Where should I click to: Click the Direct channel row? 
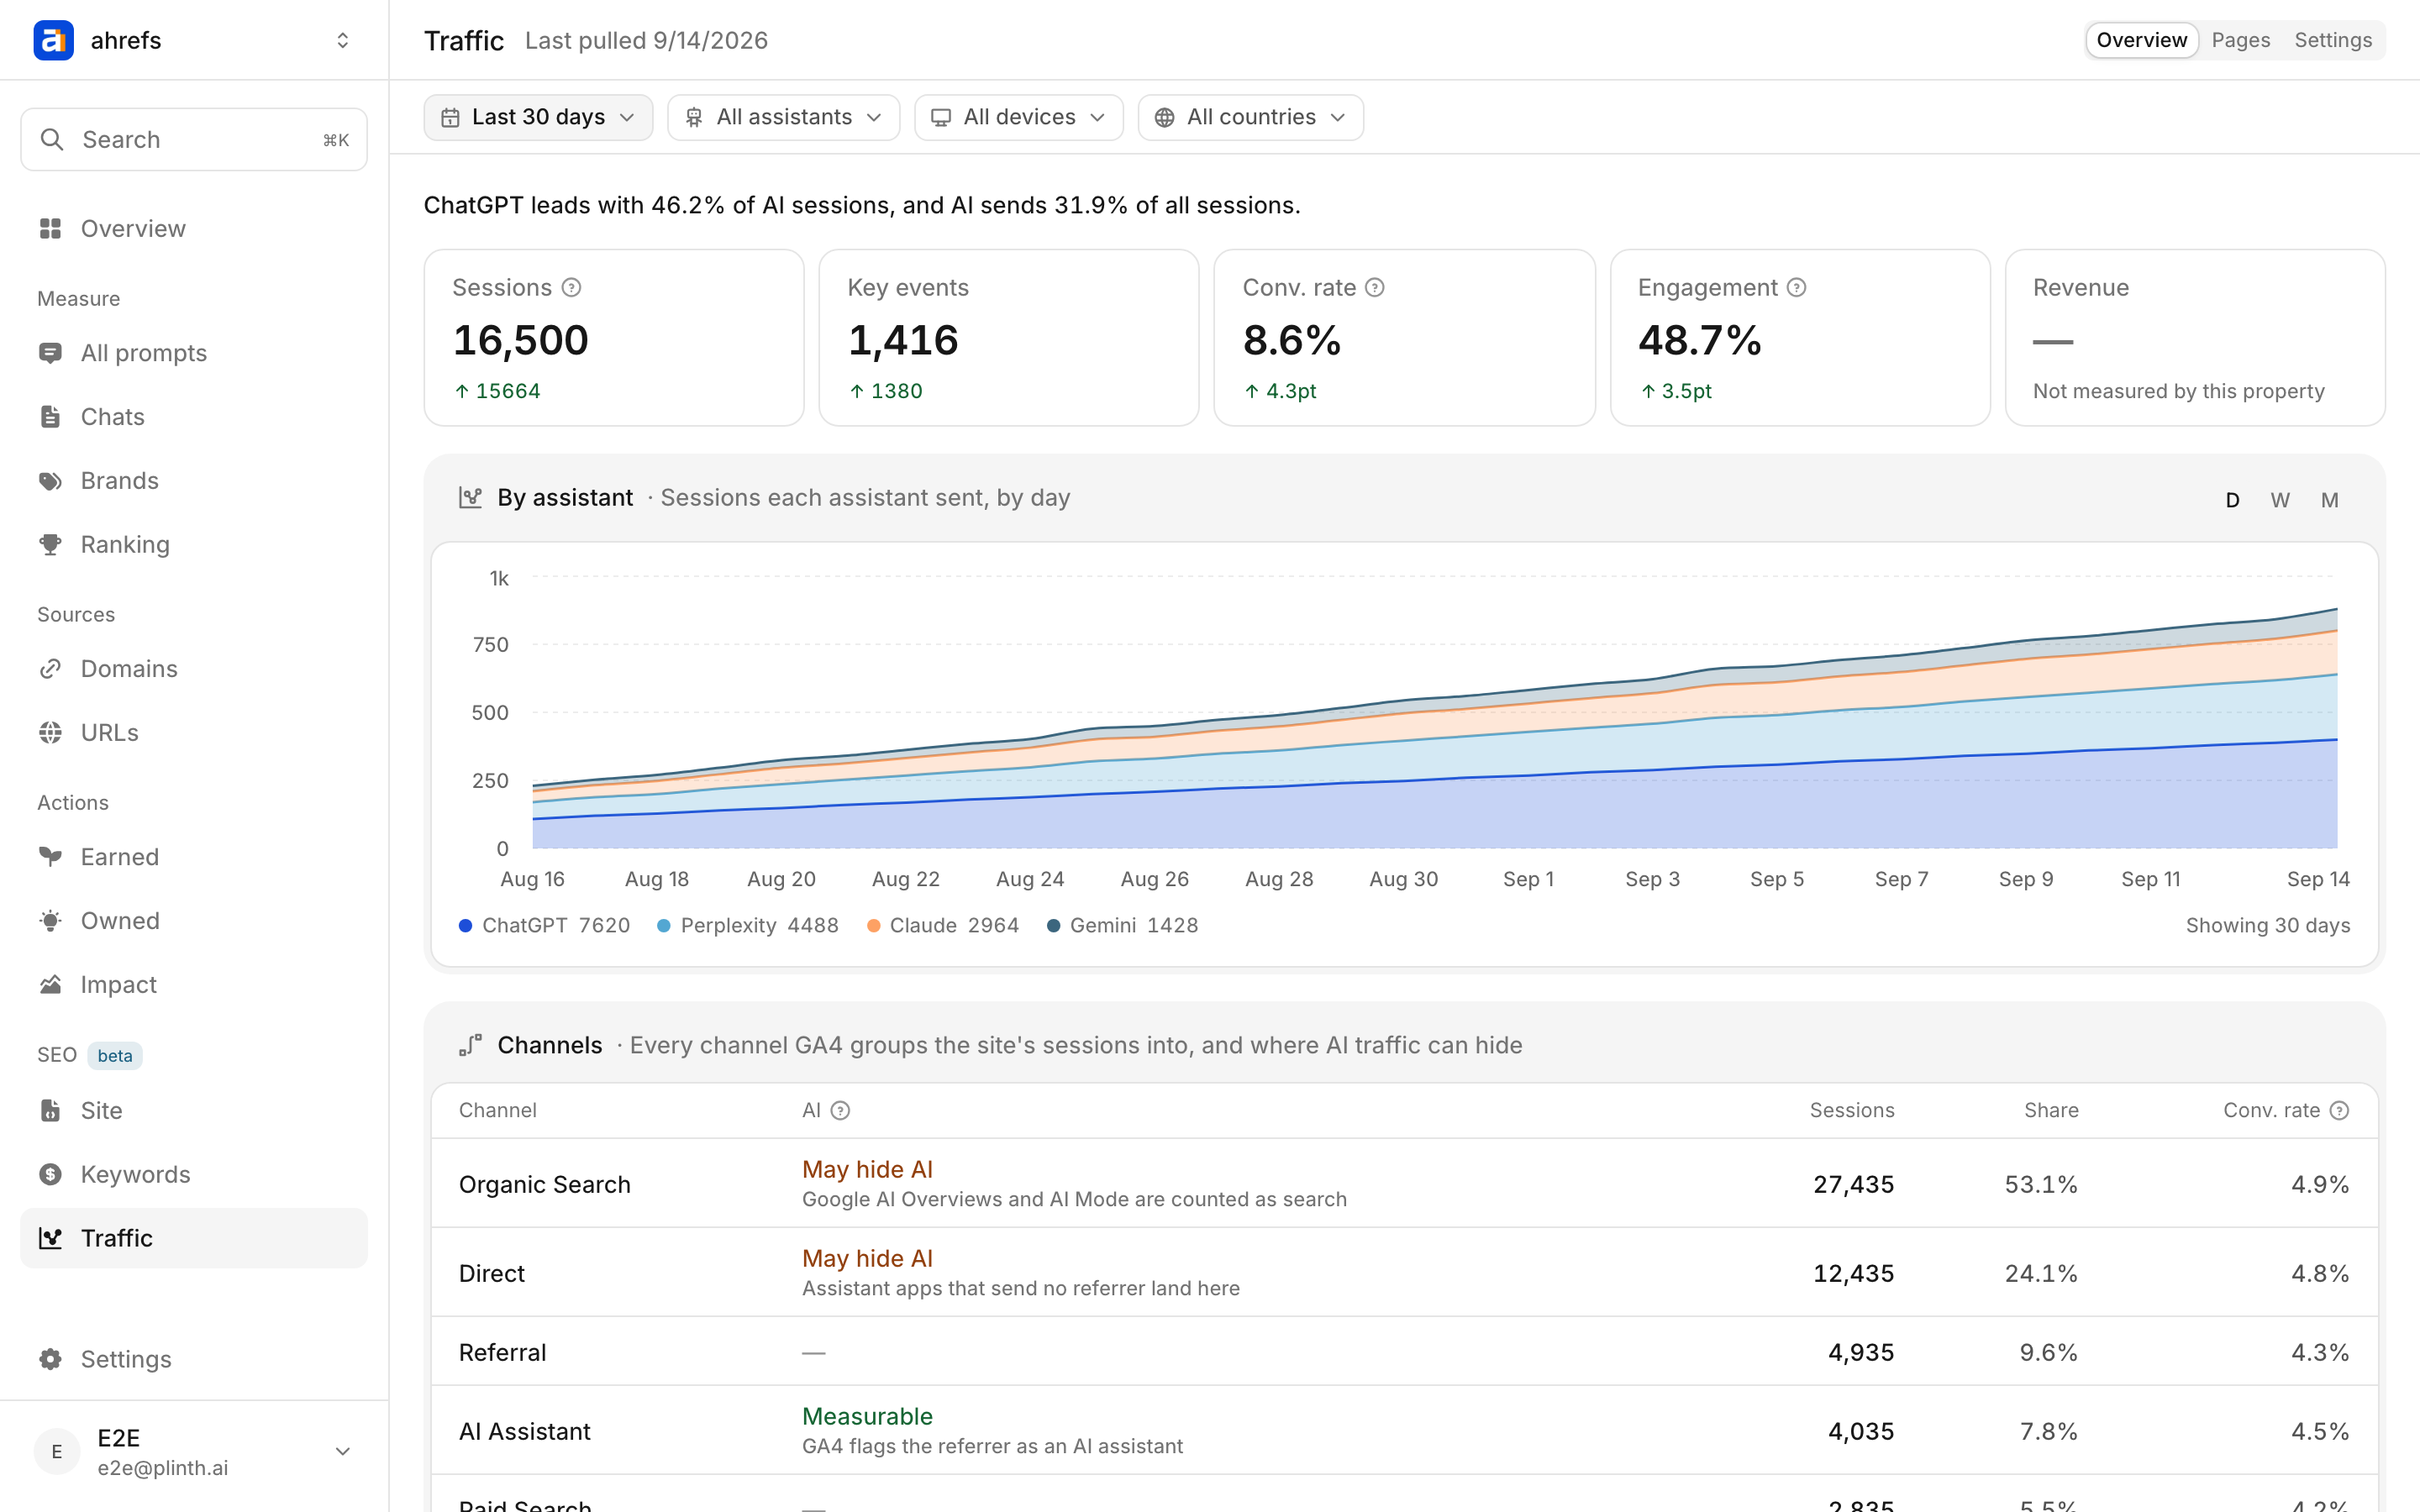tap(1404, 1273)
